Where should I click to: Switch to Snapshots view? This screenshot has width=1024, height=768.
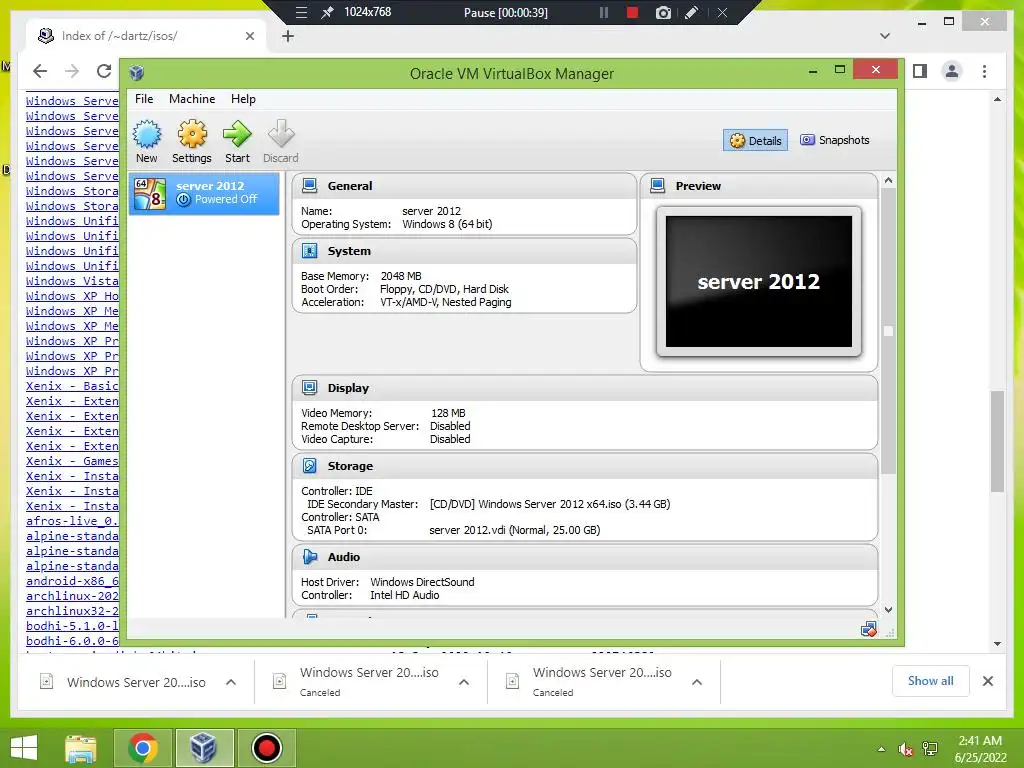[835, 140]
